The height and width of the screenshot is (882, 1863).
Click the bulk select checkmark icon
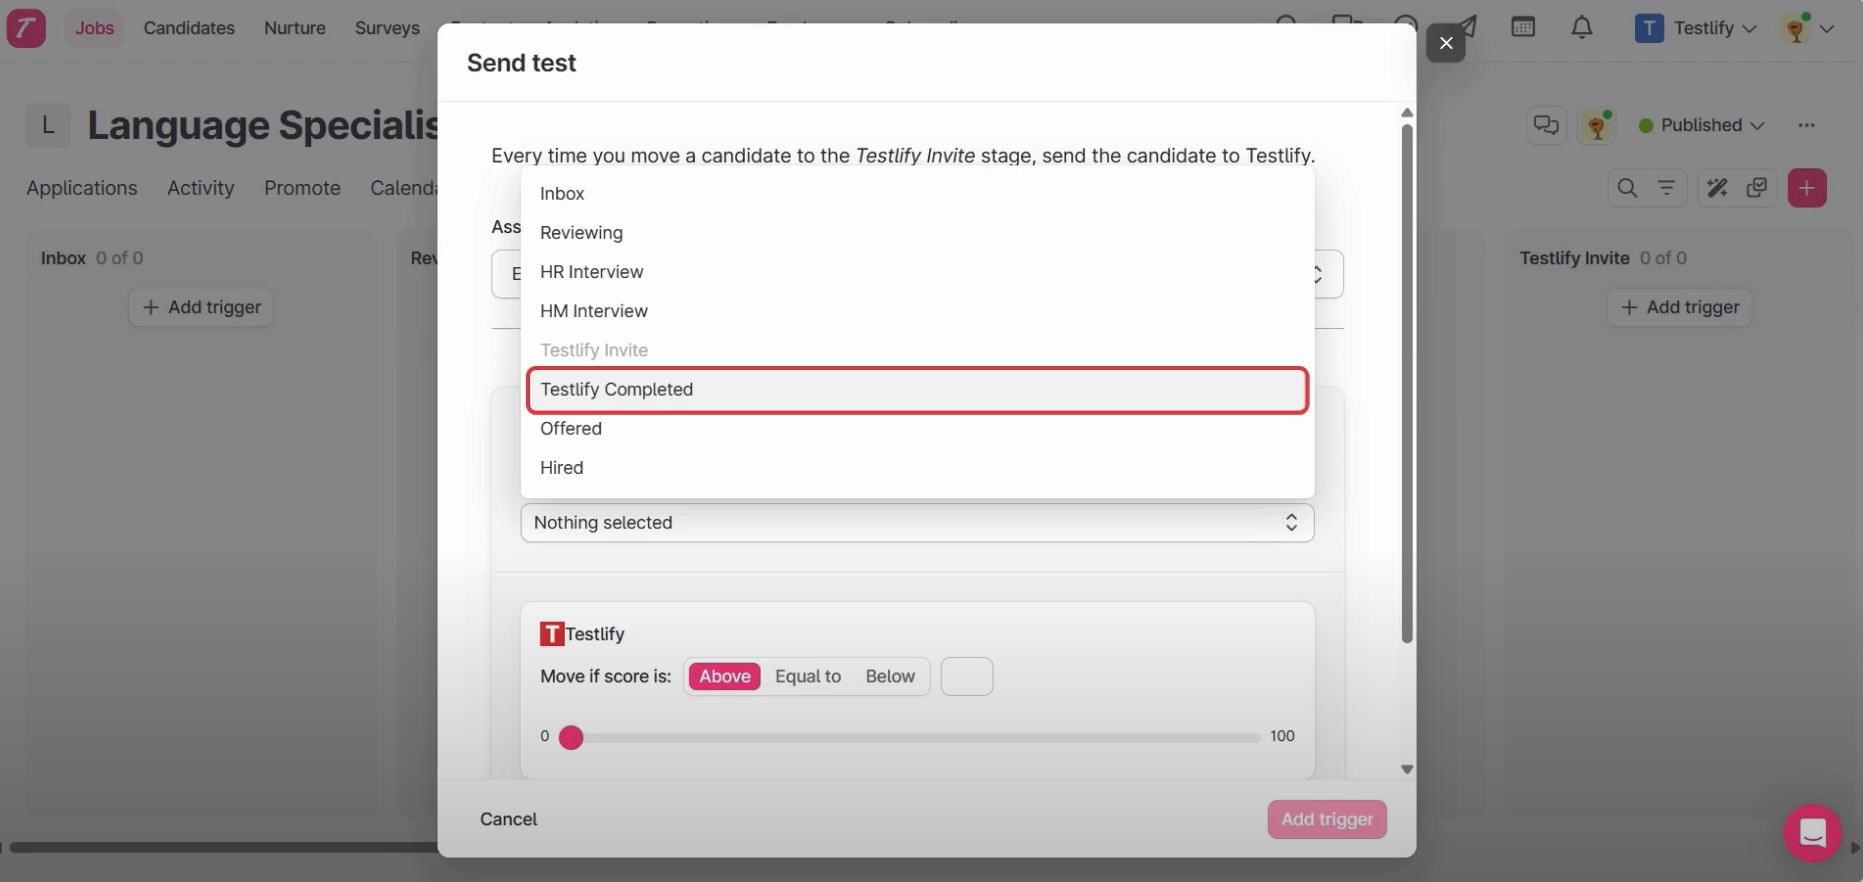click(1757, 188)
